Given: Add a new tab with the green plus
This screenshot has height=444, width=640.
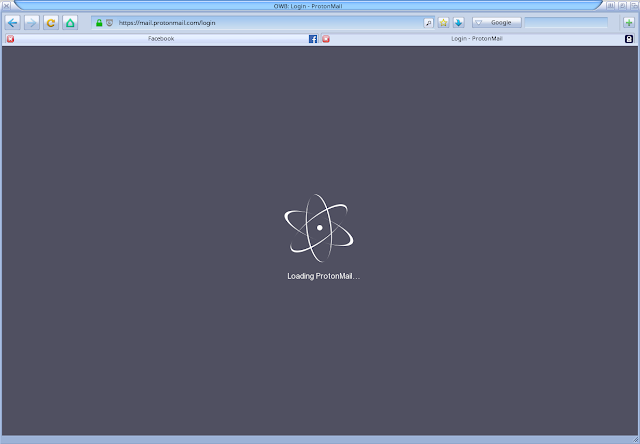Looking at the screenshot, I should [x=629, y=22].
